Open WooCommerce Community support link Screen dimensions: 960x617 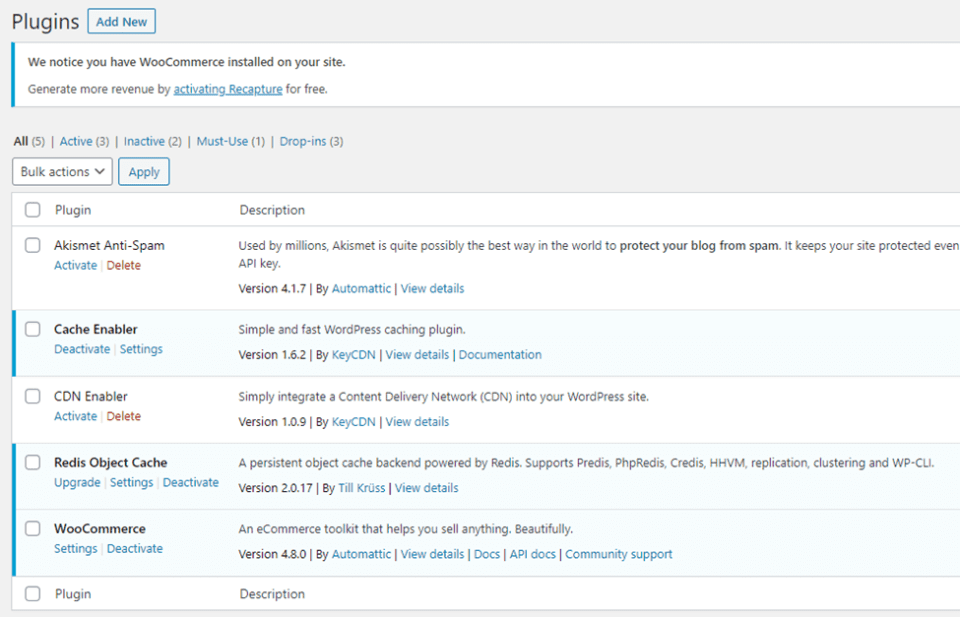pos(618,555)
